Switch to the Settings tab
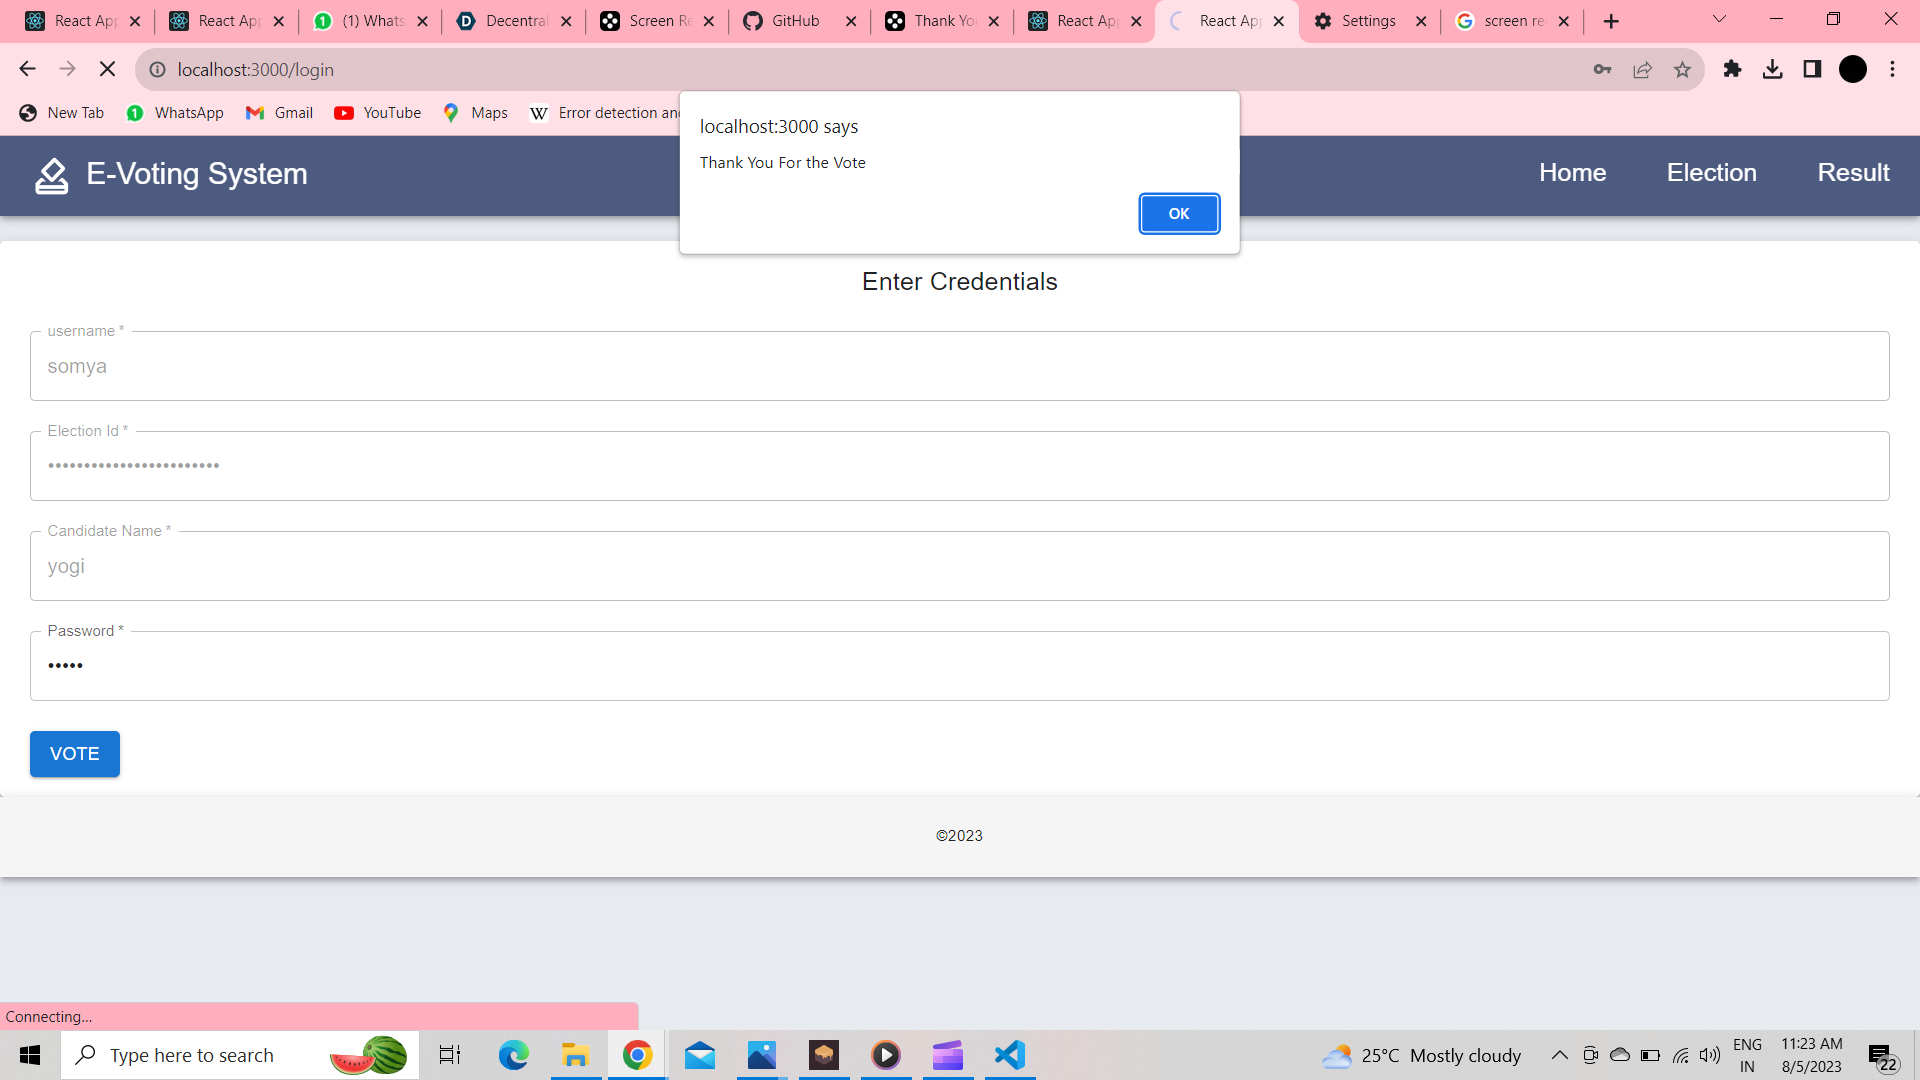This screenshot has width=1920, height=1080. [1368, 21]
